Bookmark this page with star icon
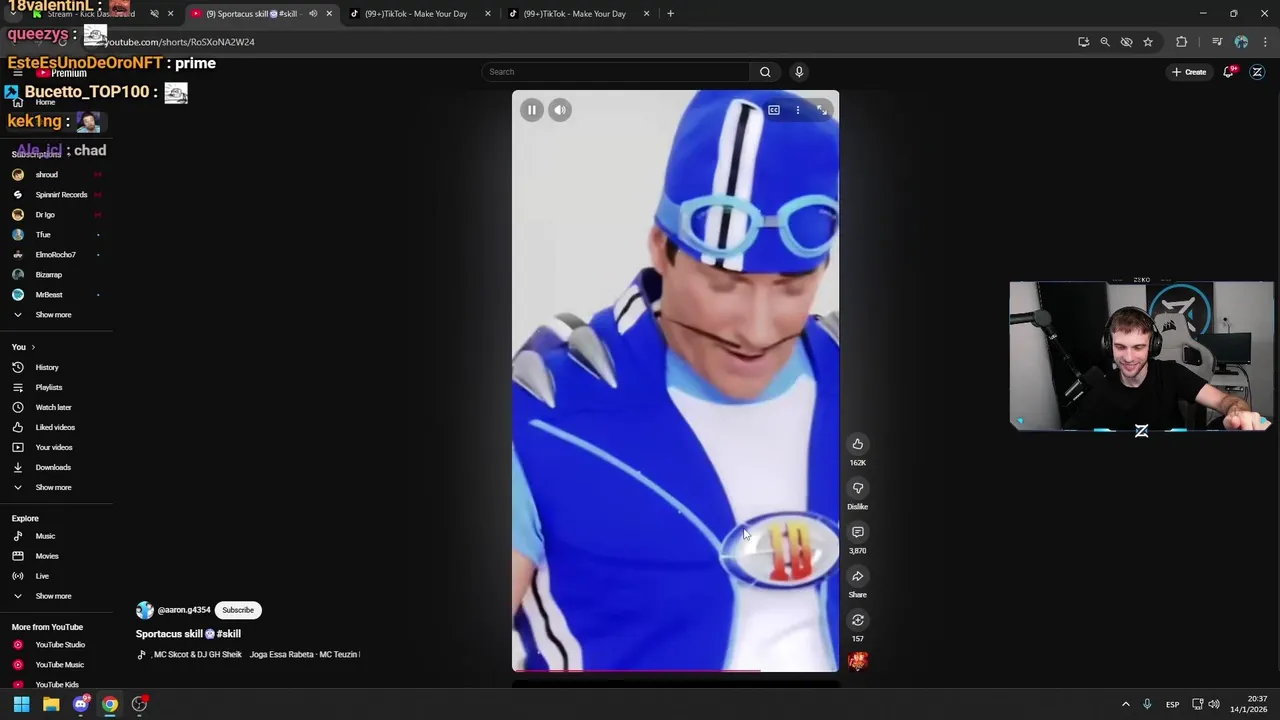 click(1148, 42)
